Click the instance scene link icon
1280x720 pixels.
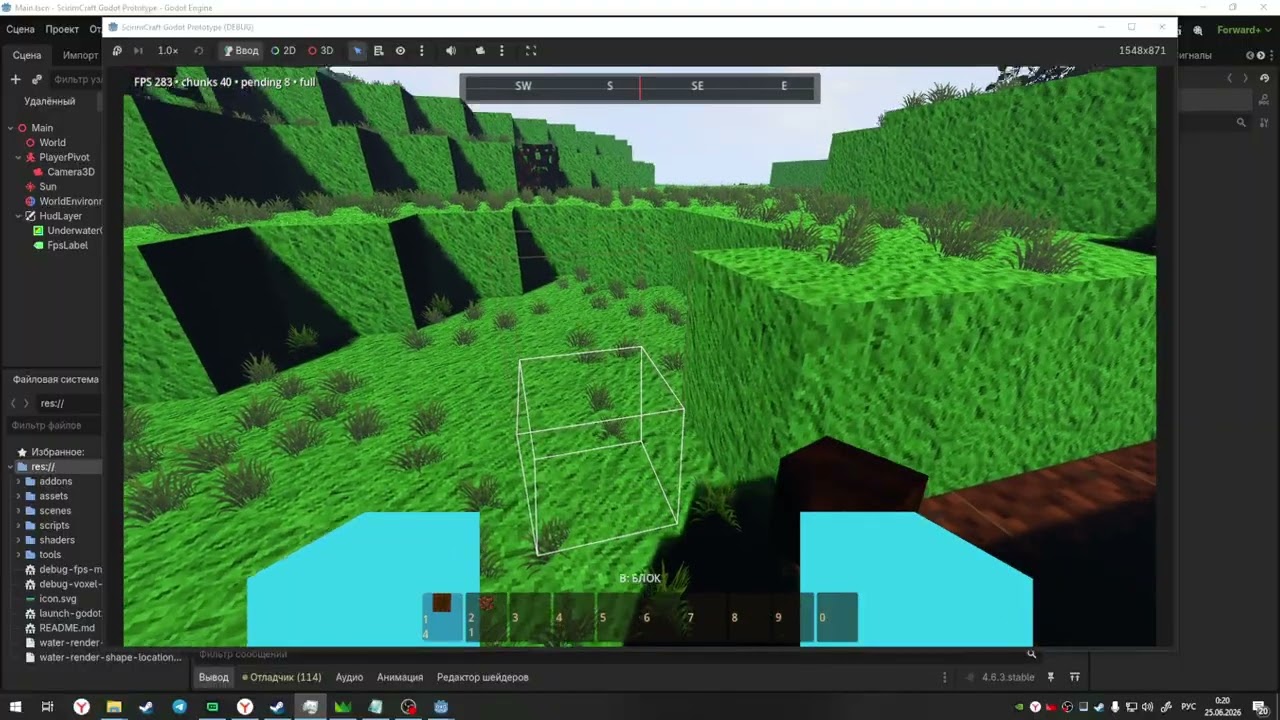37,79
